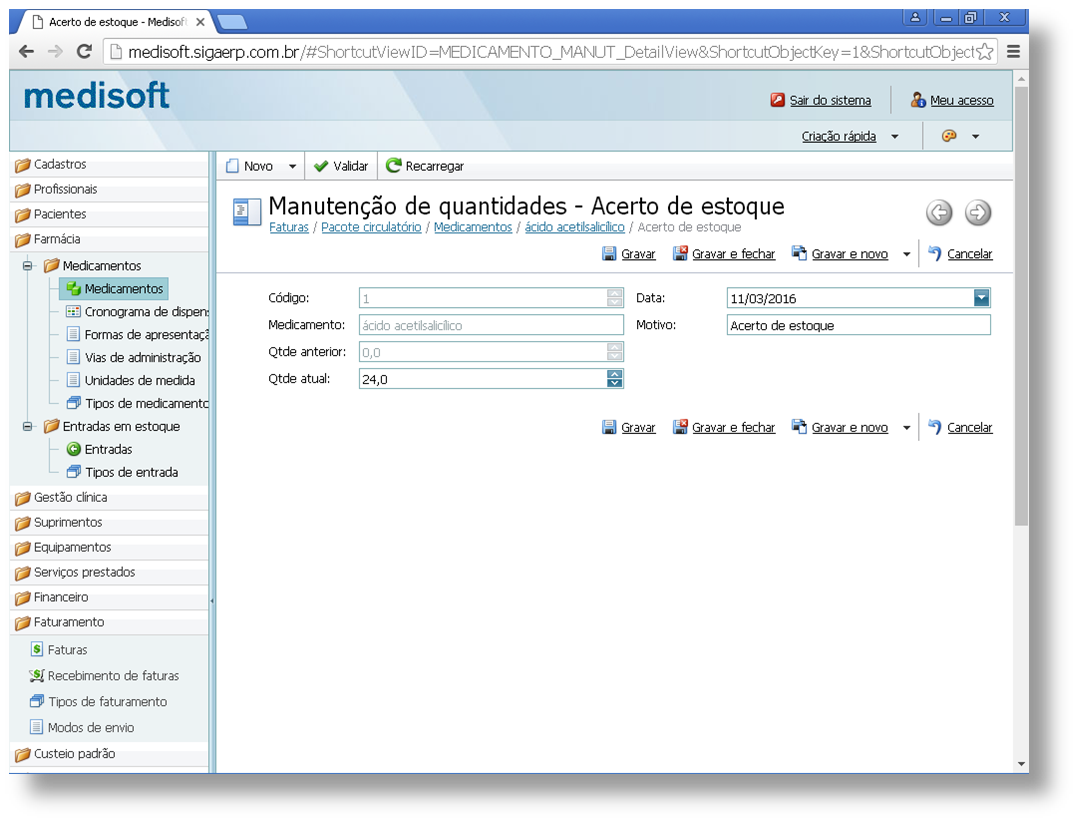Viewport: 1078px width, 823px height.
Task: Select Tipos de medicamento tree item
Action: click(138, 404)
